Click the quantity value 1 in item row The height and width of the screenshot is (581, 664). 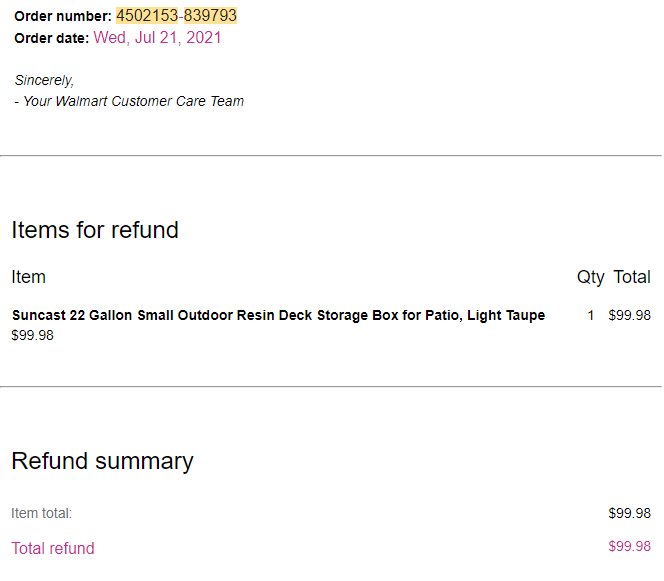tap(591, 315)
